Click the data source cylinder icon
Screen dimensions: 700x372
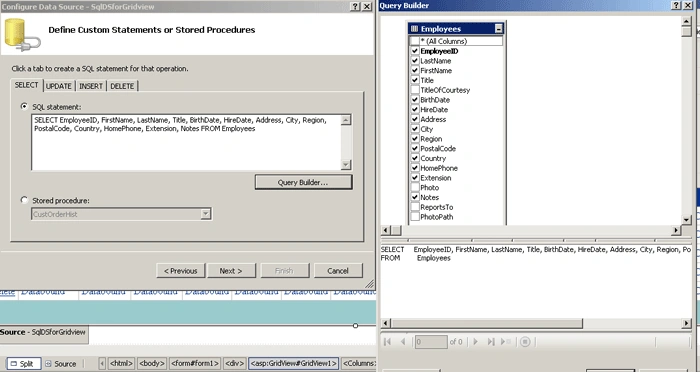pos(21,34)
